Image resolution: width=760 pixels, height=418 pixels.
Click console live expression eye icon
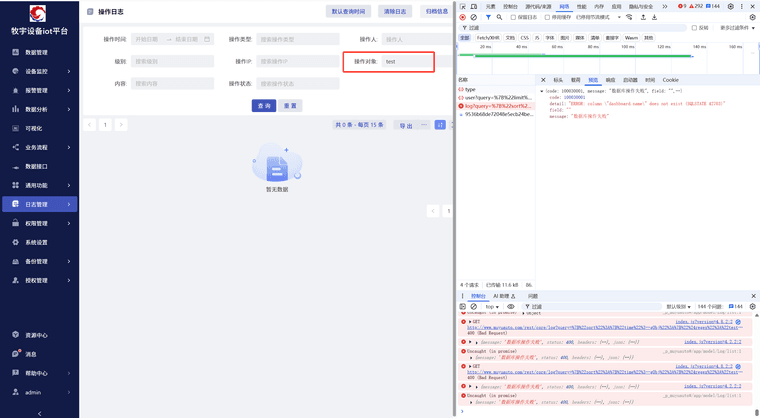pyautogui.click(x=510, y=306)
